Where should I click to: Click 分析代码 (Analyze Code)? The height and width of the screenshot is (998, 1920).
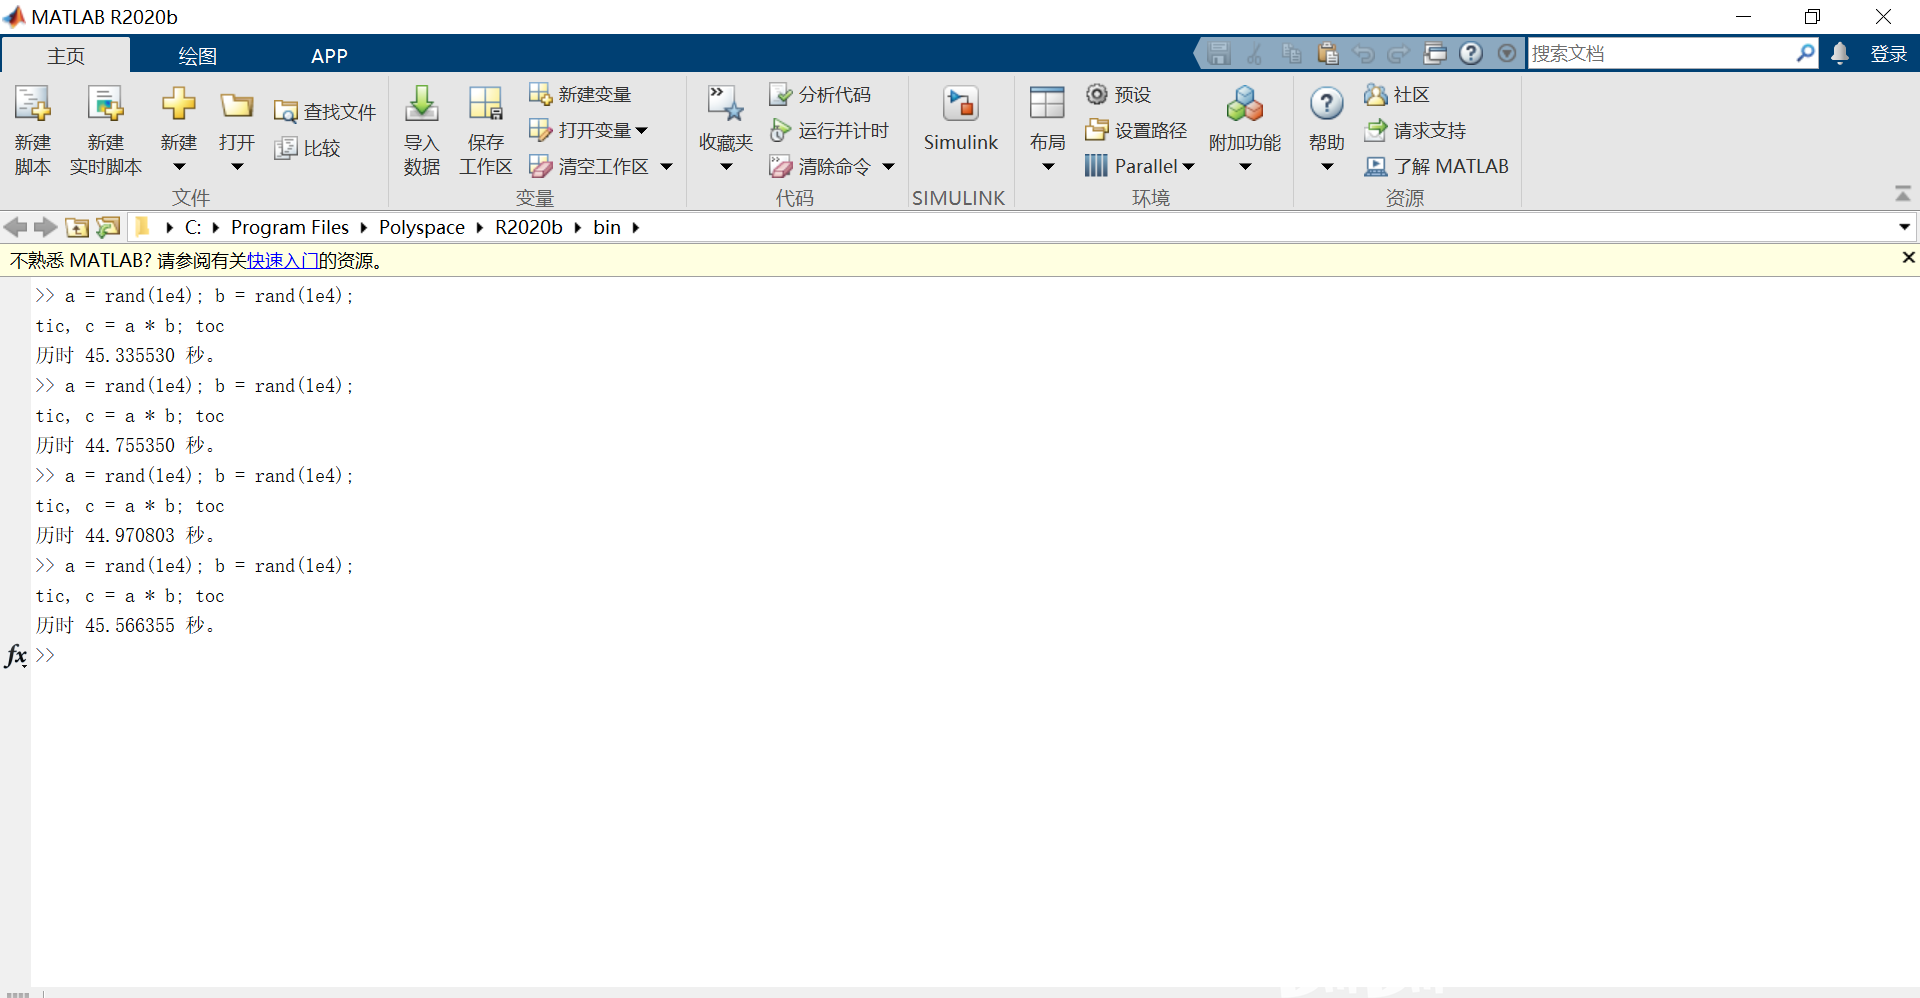(820, 94)
